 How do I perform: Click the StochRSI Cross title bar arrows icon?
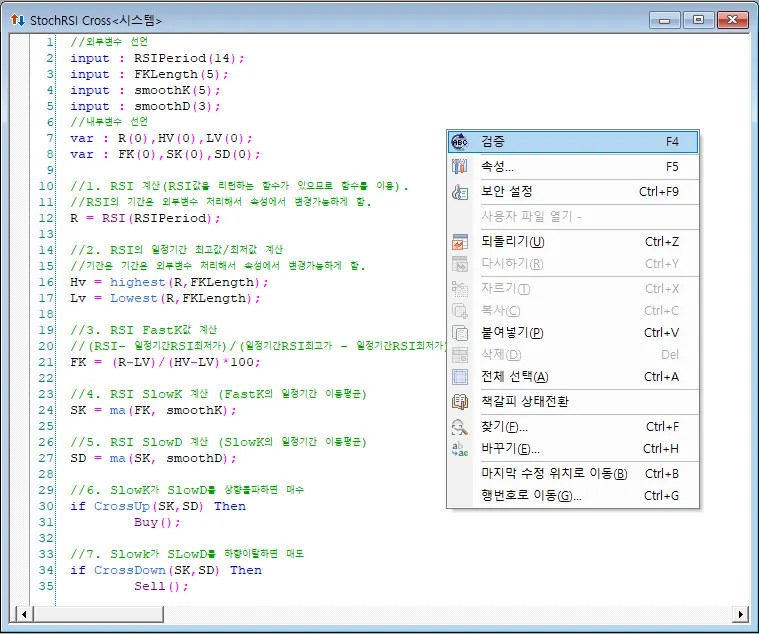point(17,20)
